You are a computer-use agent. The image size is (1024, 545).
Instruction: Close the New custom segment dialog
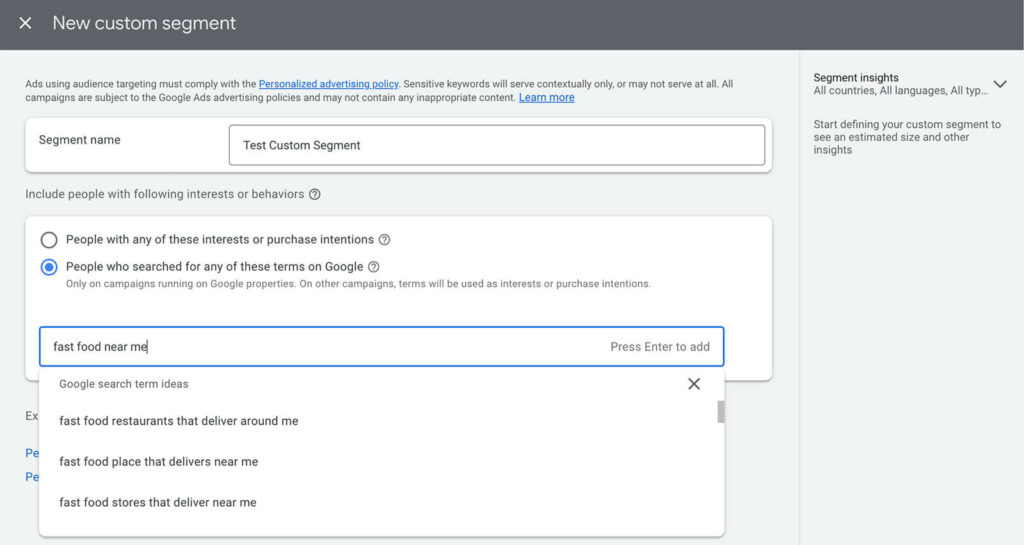point(25,23)
